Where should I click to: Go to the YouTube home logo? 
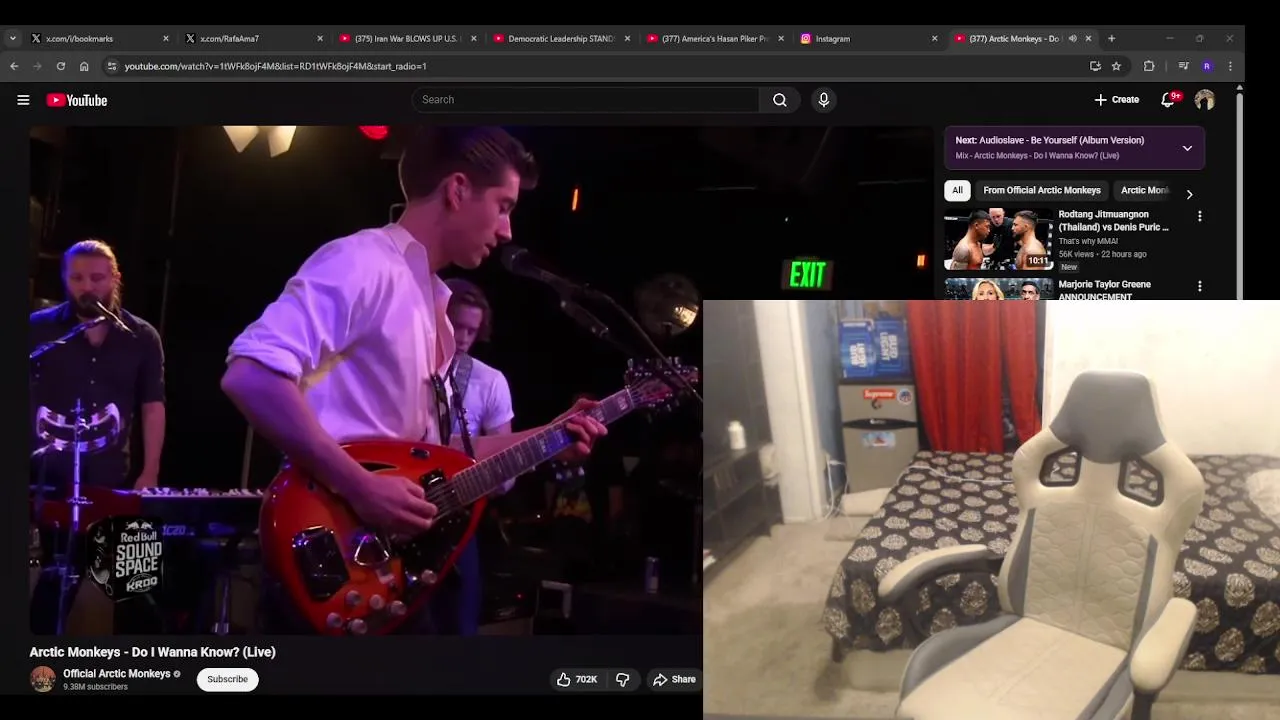pyautogui.click(x=76, y=100)
